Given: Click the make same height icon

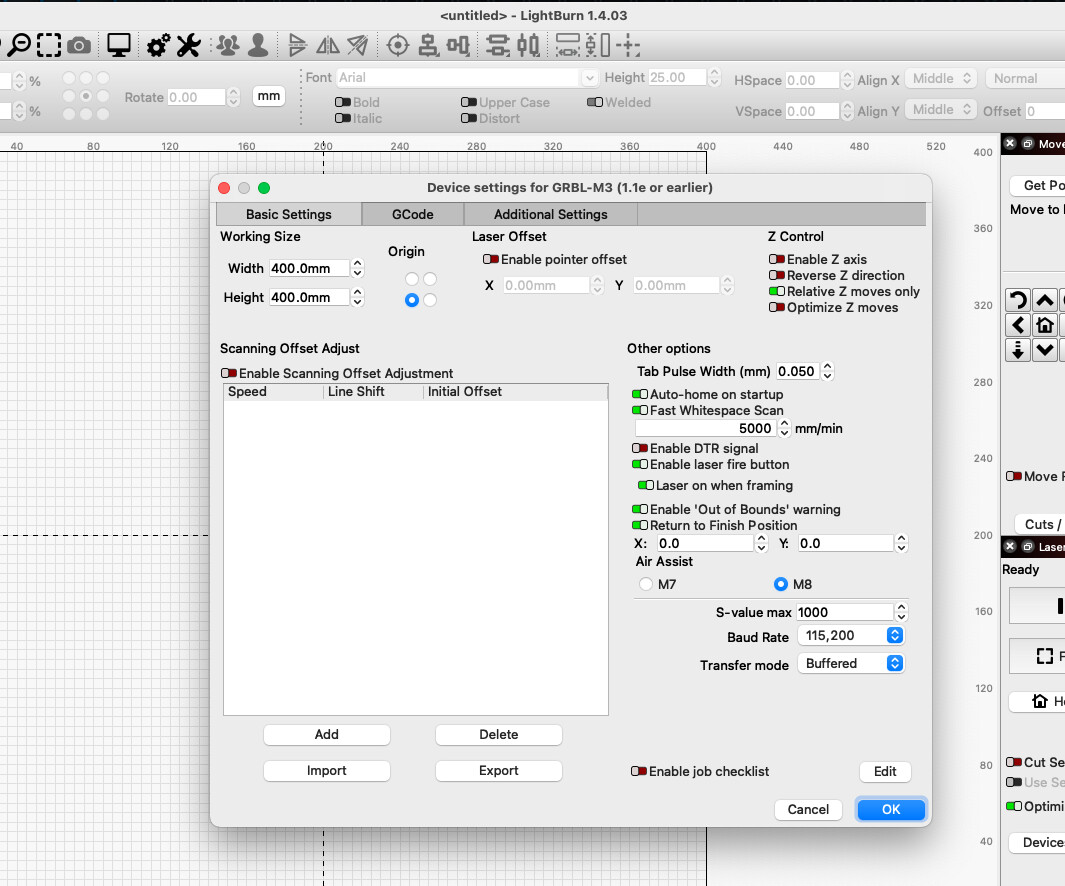Looking at the screenshot, I should (598, 46).
